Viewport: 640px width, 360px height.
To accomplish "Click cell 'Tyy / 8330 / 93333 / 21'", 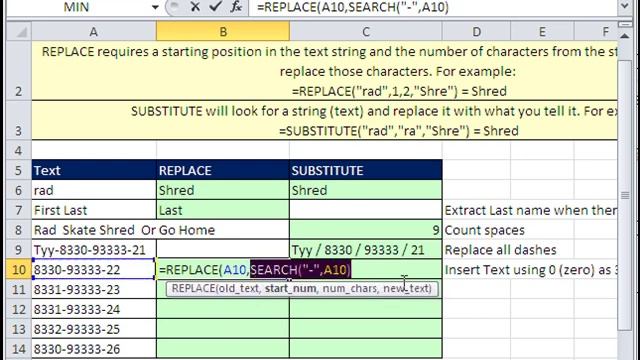I will (x=366, y=250).
